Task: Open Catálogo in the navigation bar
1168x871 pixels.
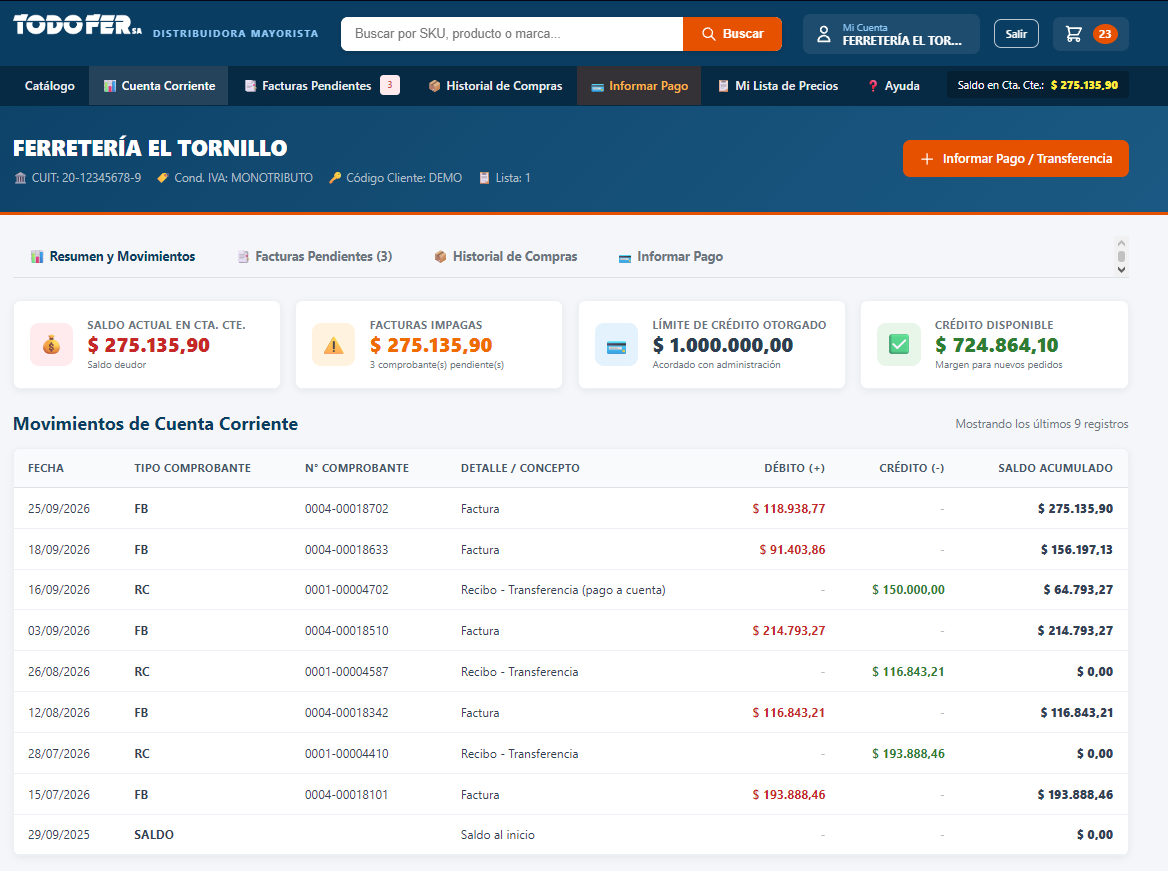Action: [x=50, y=86]
